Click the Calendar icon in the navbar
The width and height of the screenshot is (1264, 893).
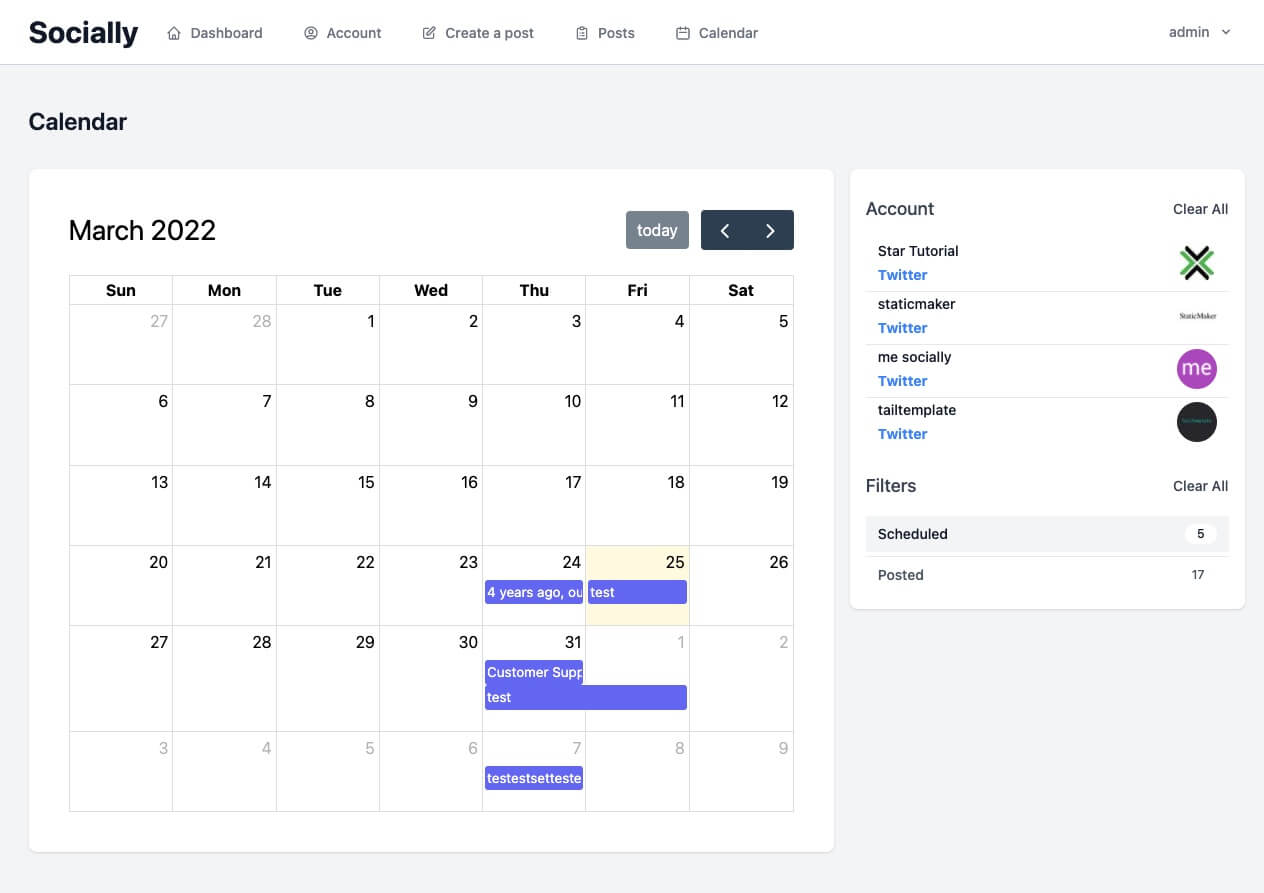pyautogui.click(x=683, y=33)
